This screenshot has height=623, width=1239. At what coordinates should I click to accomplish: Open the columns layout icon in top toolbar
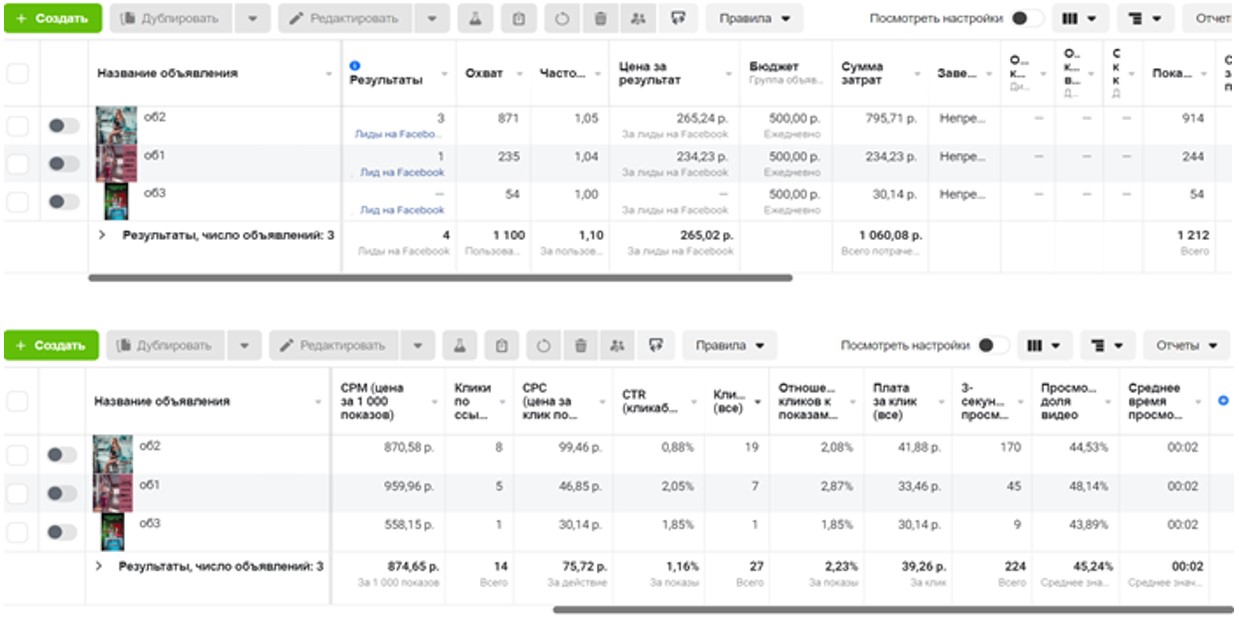tap(1078, 18)
